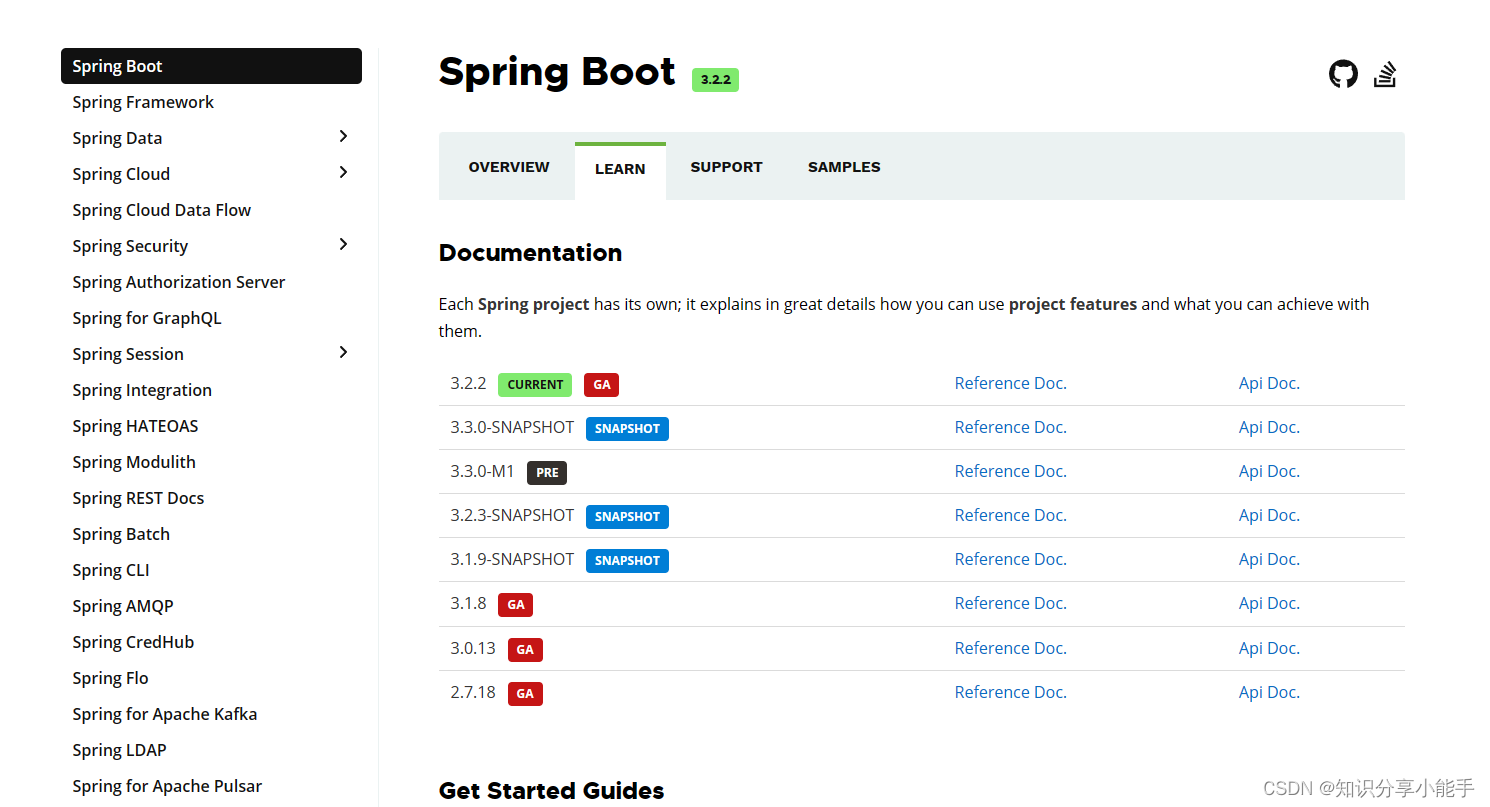The image size is (1490, 807).
Task: Open Spring Cloud project link
Action: click(x=121, y=174)
